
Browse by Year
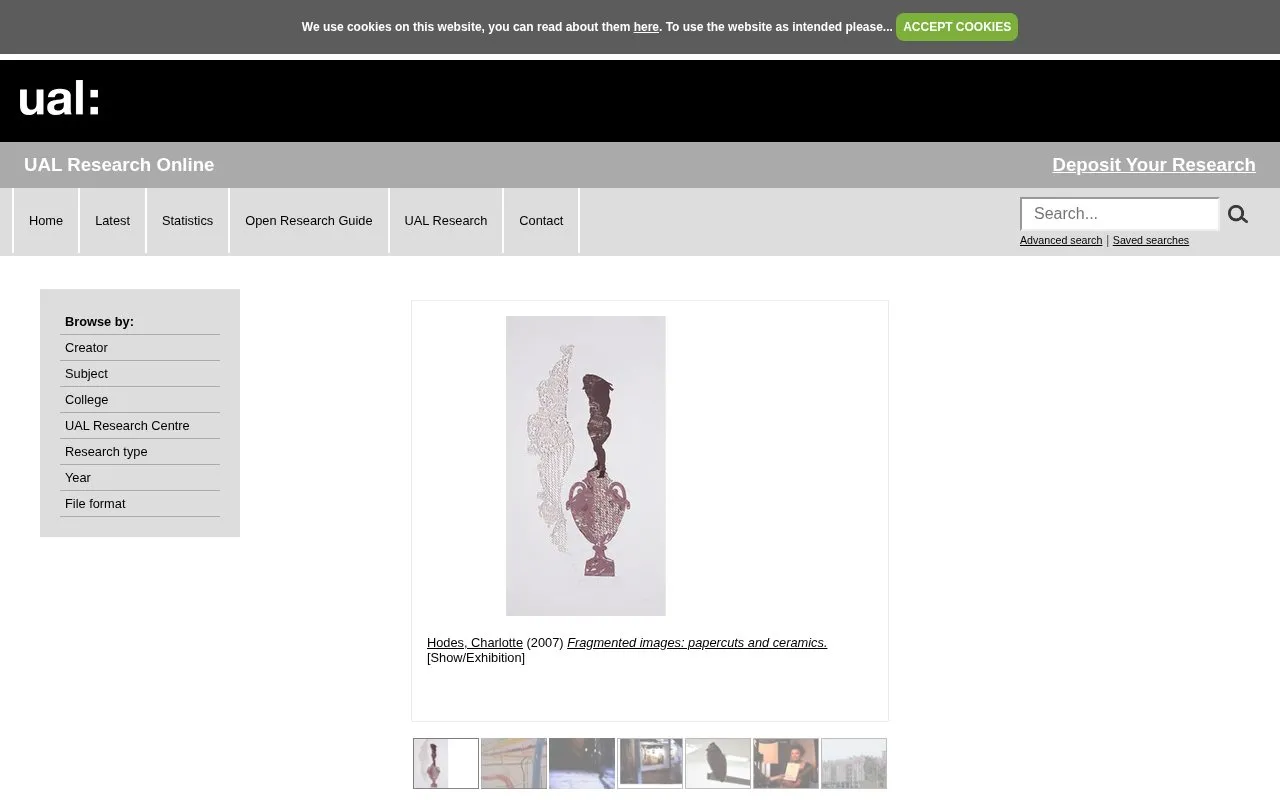point(140,478)
